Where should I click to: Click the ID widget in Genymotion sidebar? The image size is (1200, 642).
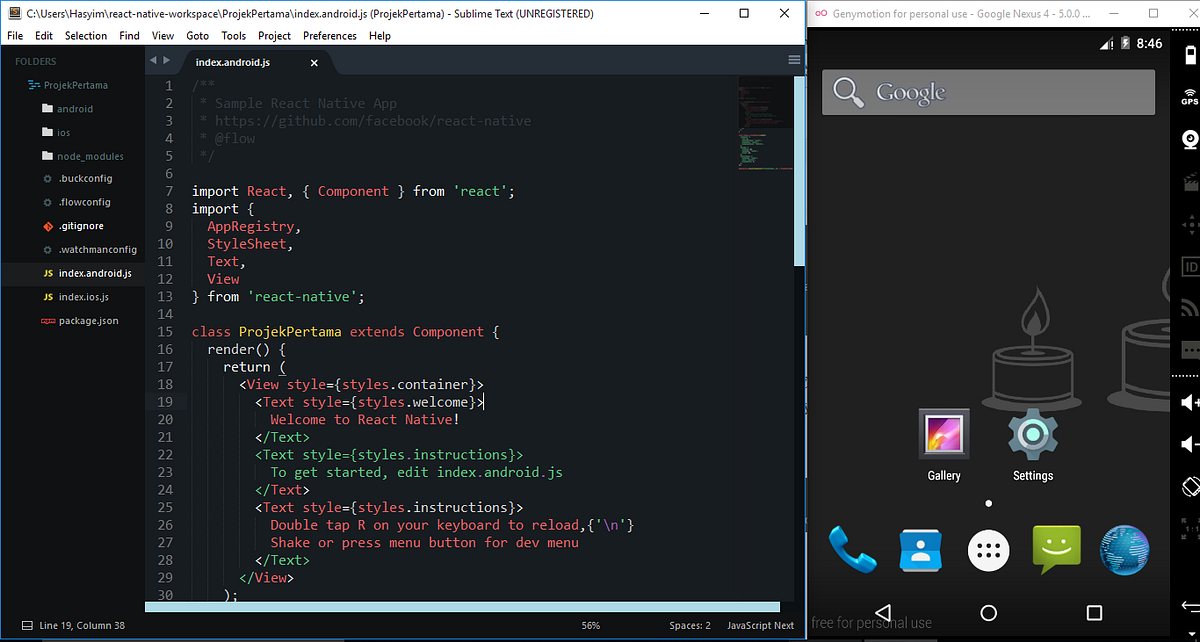1189,267
